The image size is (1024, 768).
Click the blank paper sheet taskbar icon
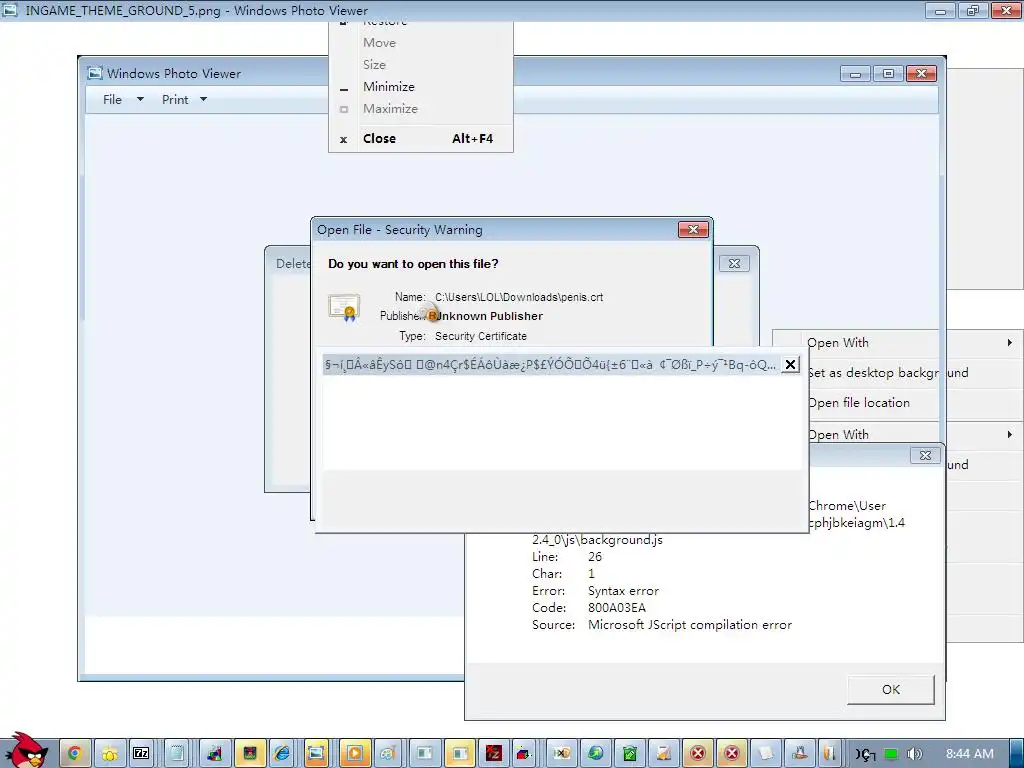[765, 754]
